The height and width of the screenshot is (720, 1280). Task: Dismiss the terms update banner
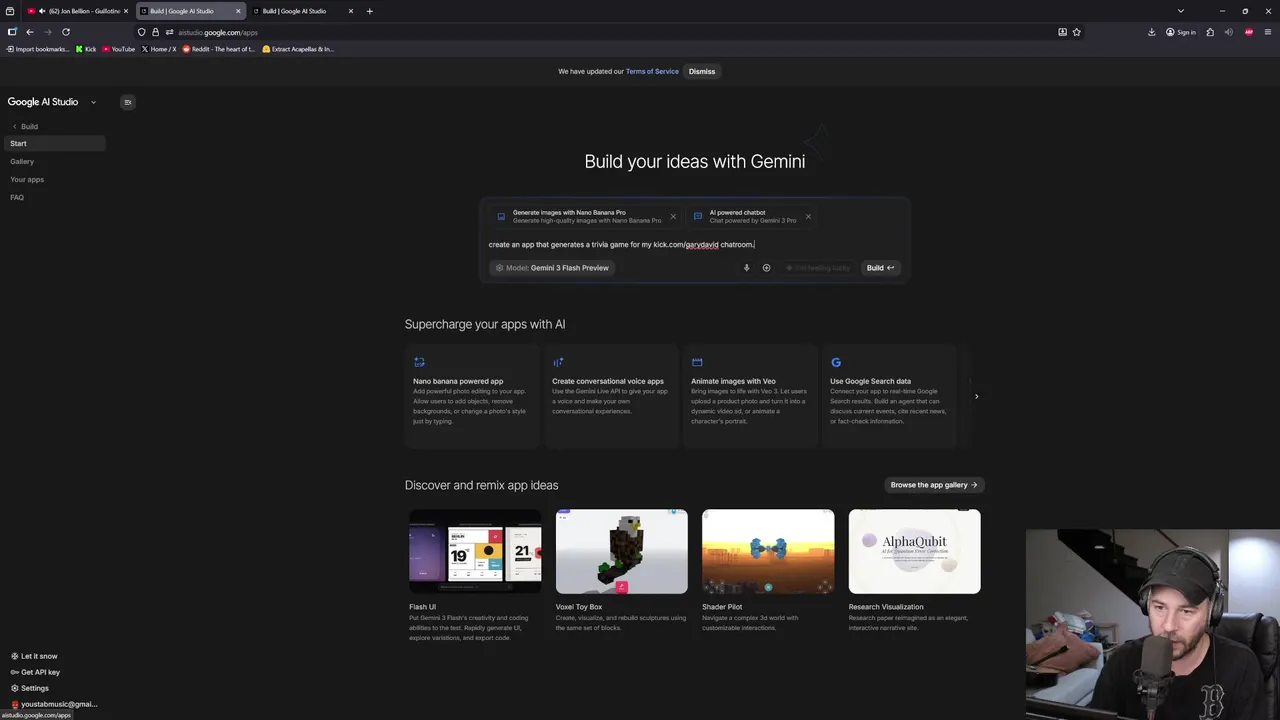point(702,71)
